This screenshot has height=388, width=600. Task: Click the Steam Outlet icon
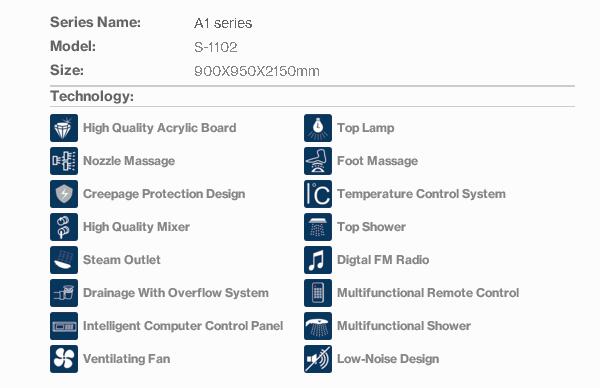64,260
